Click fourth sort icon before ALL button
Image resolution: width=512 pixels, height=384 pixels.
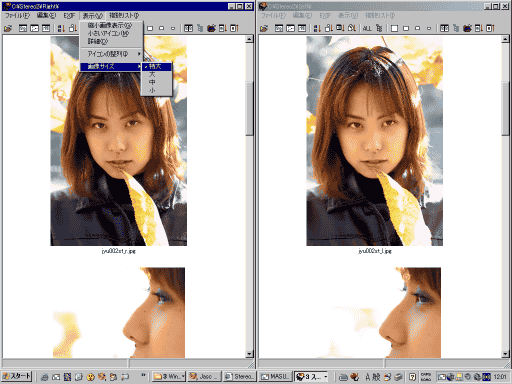click(x=352, y=28)
